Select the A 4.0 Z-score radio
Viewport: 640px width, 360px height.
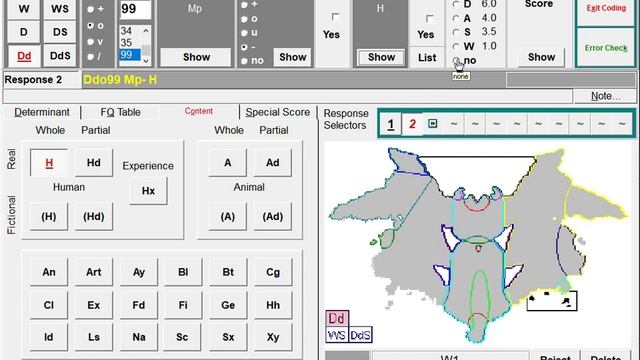(456, 18)
